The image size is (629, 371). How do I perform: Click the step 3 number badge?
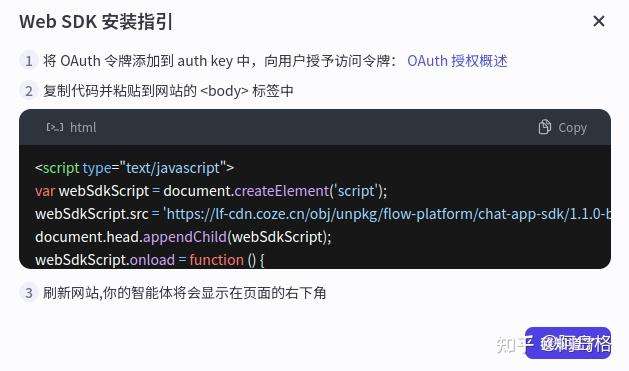(x=28, y=293)
